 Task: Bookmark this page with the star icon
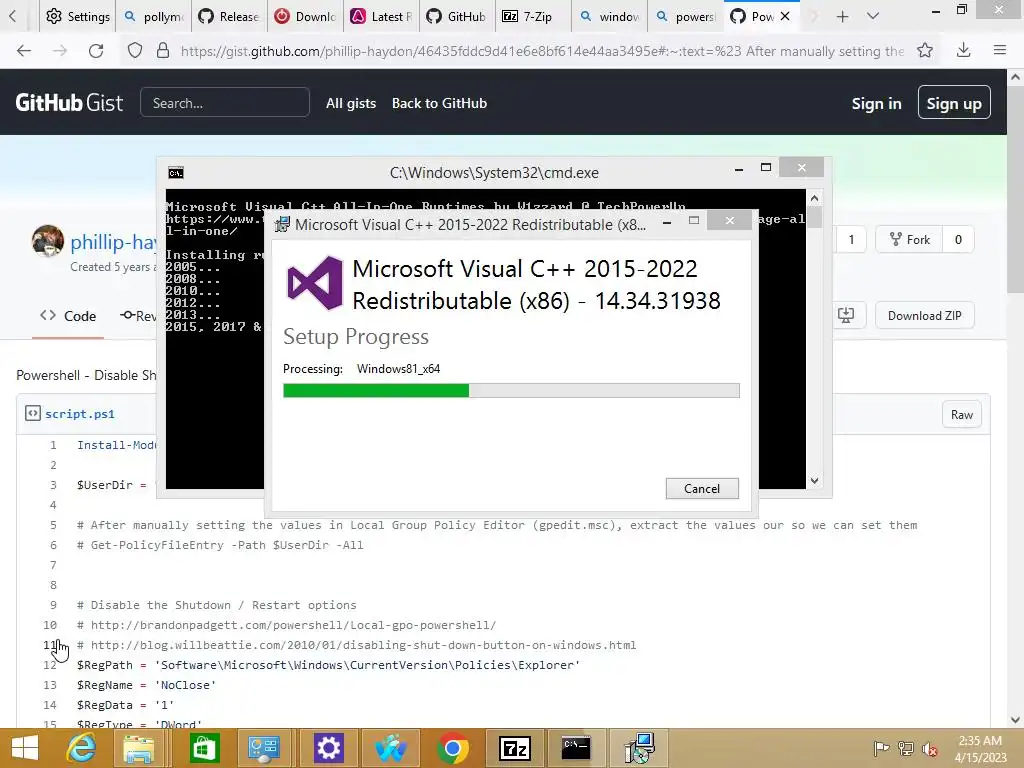click(x=925, y=50)
